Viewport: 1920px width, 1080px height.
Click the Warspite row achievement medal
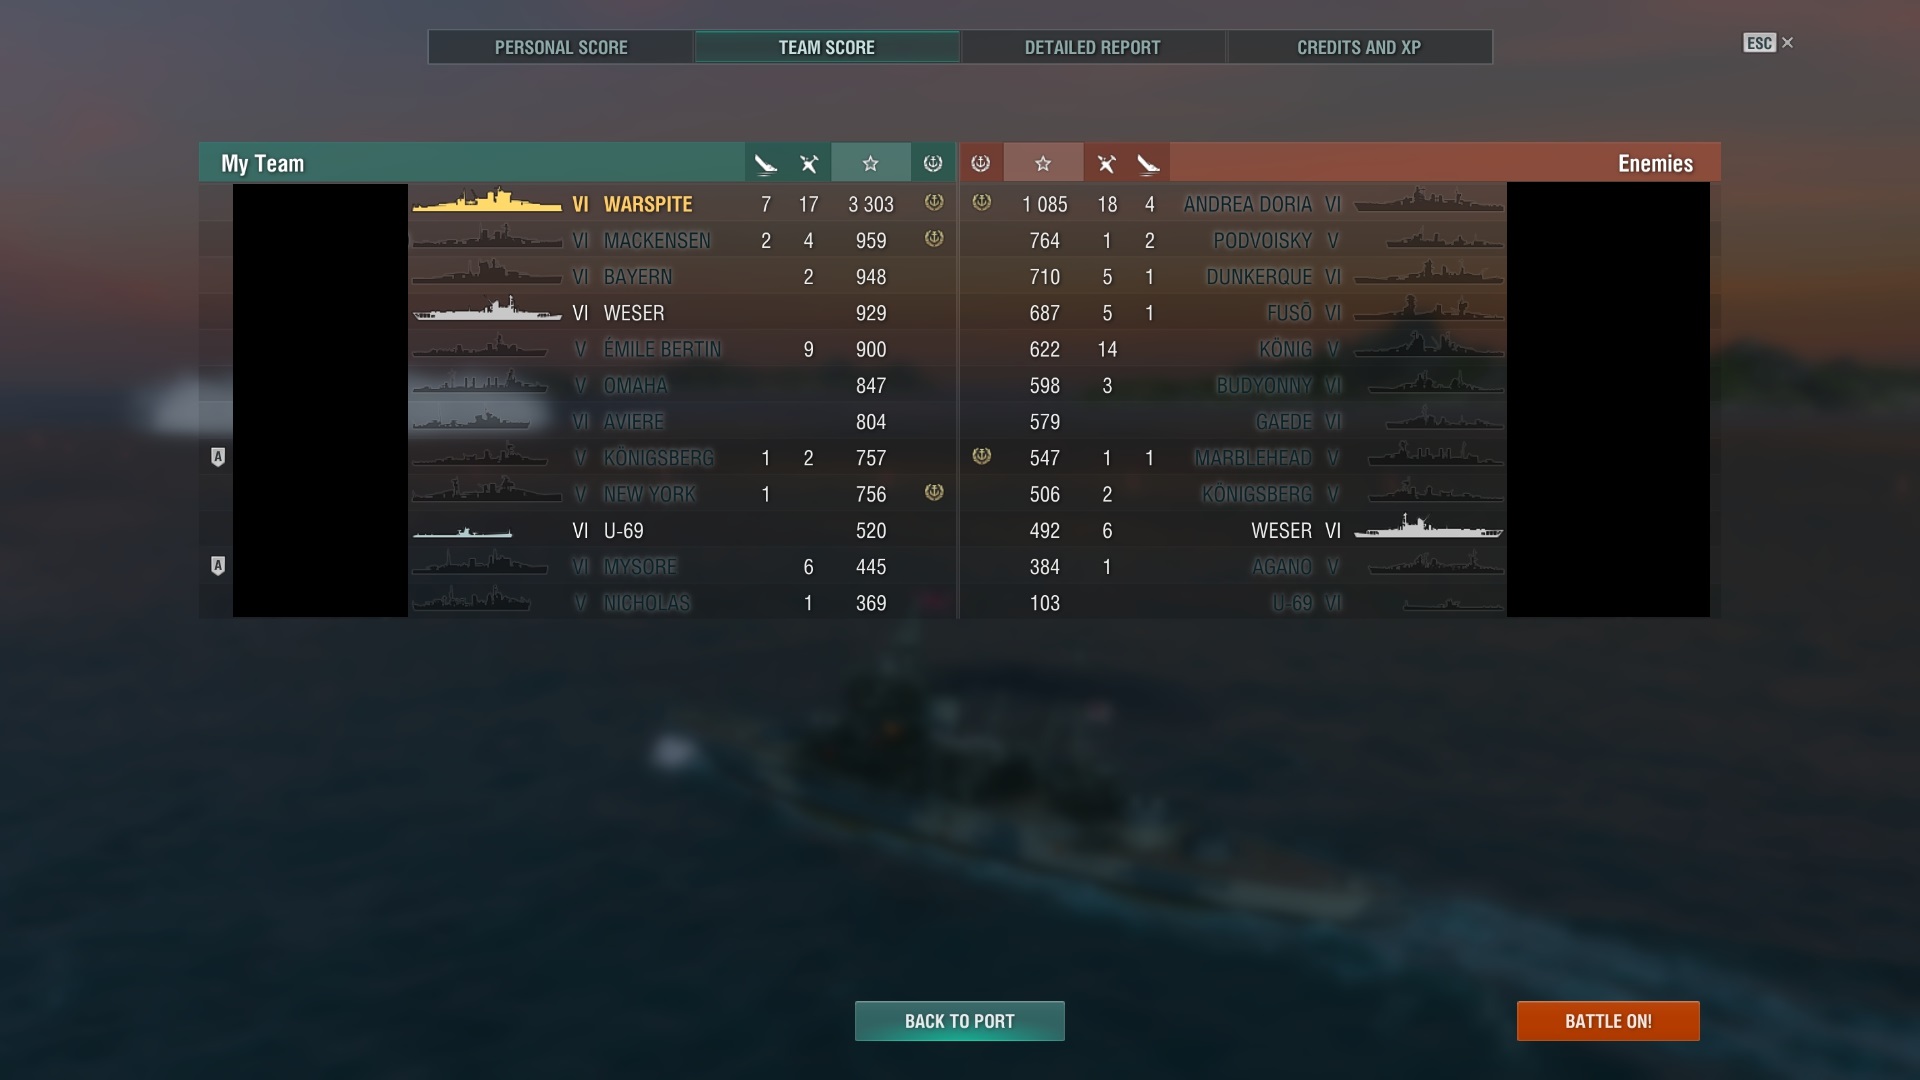coord(934,202)
